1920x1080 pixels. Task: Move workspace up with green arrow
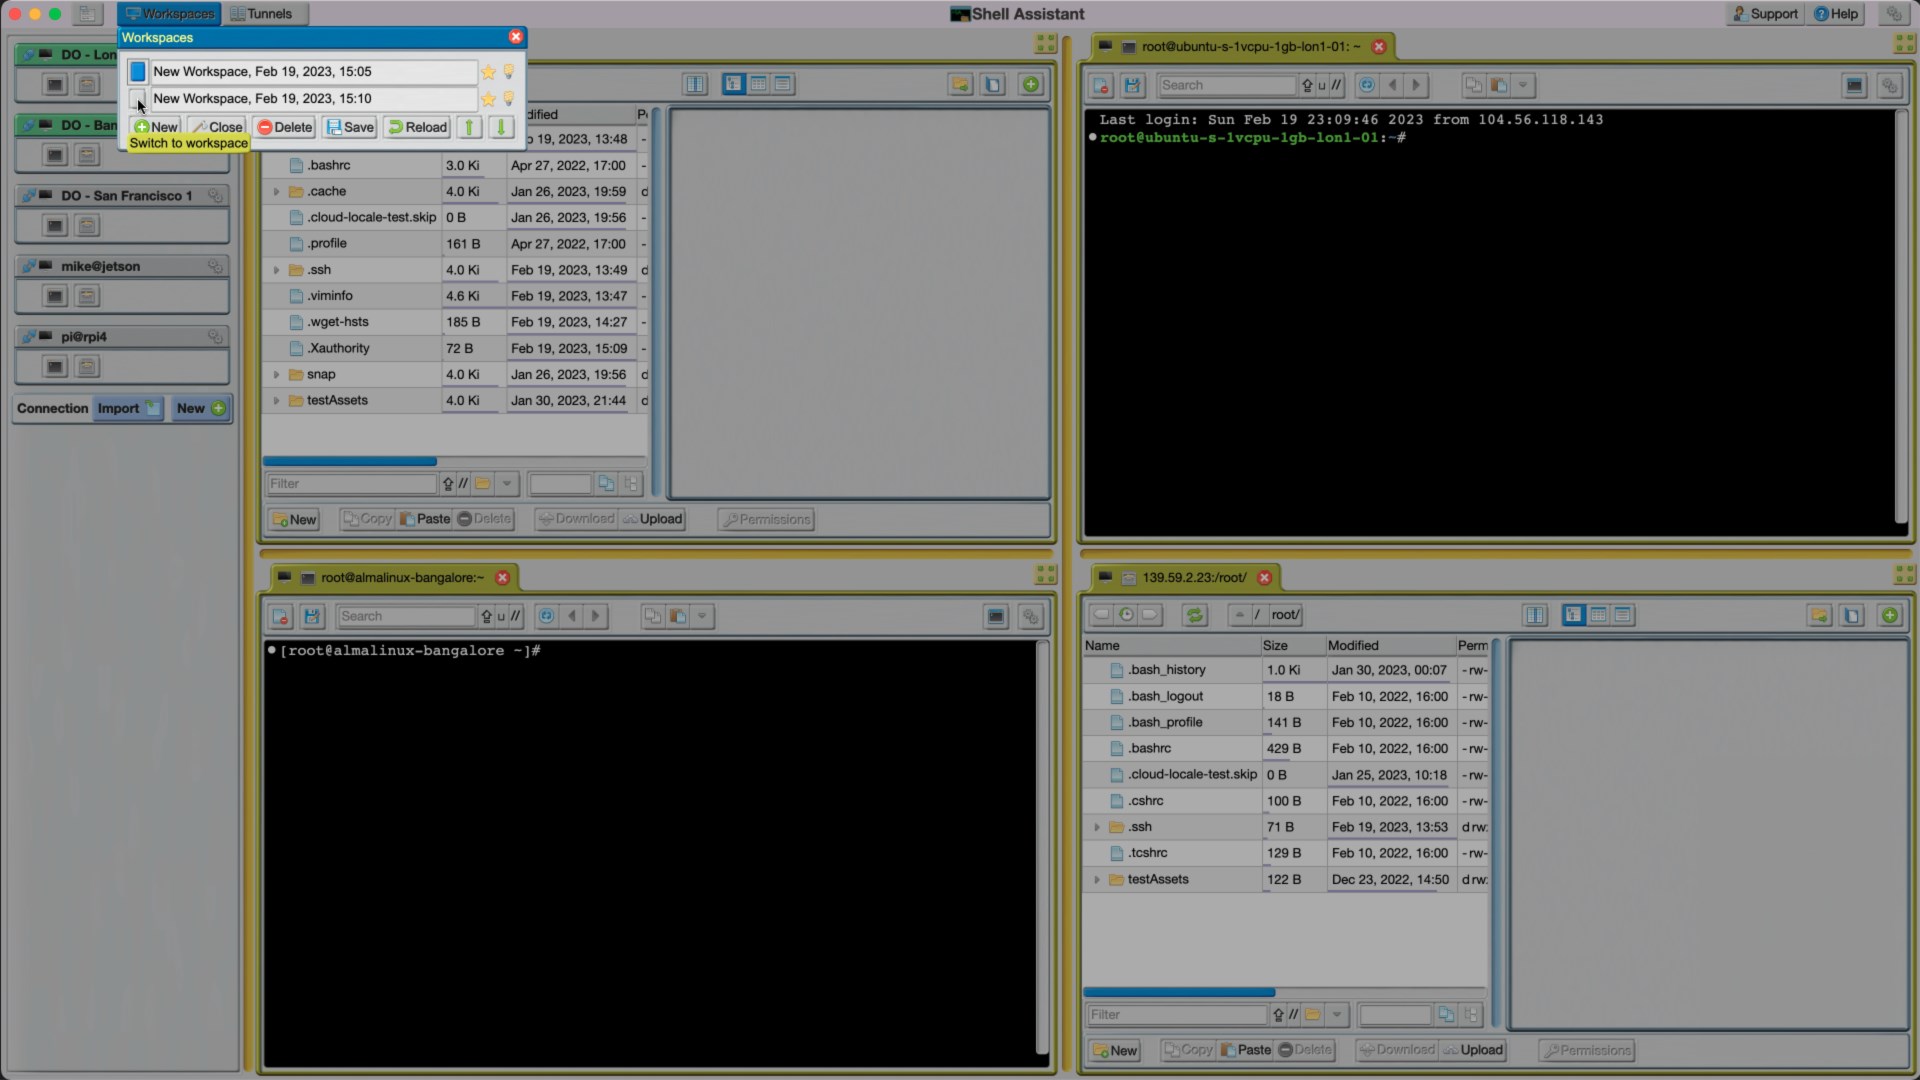pos(469,127)
